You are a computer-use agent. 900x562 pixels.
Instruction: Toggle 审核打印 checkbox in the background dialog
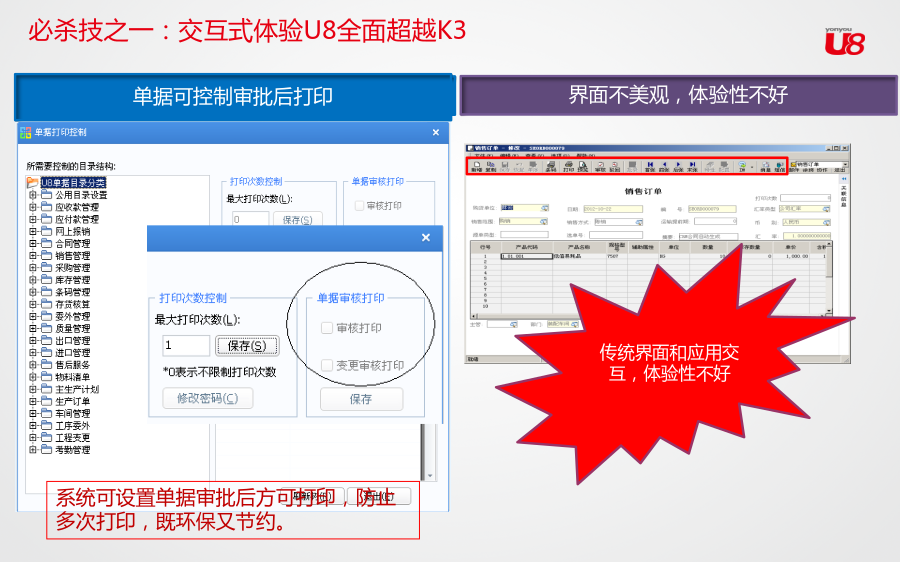[x=359, y=206]
